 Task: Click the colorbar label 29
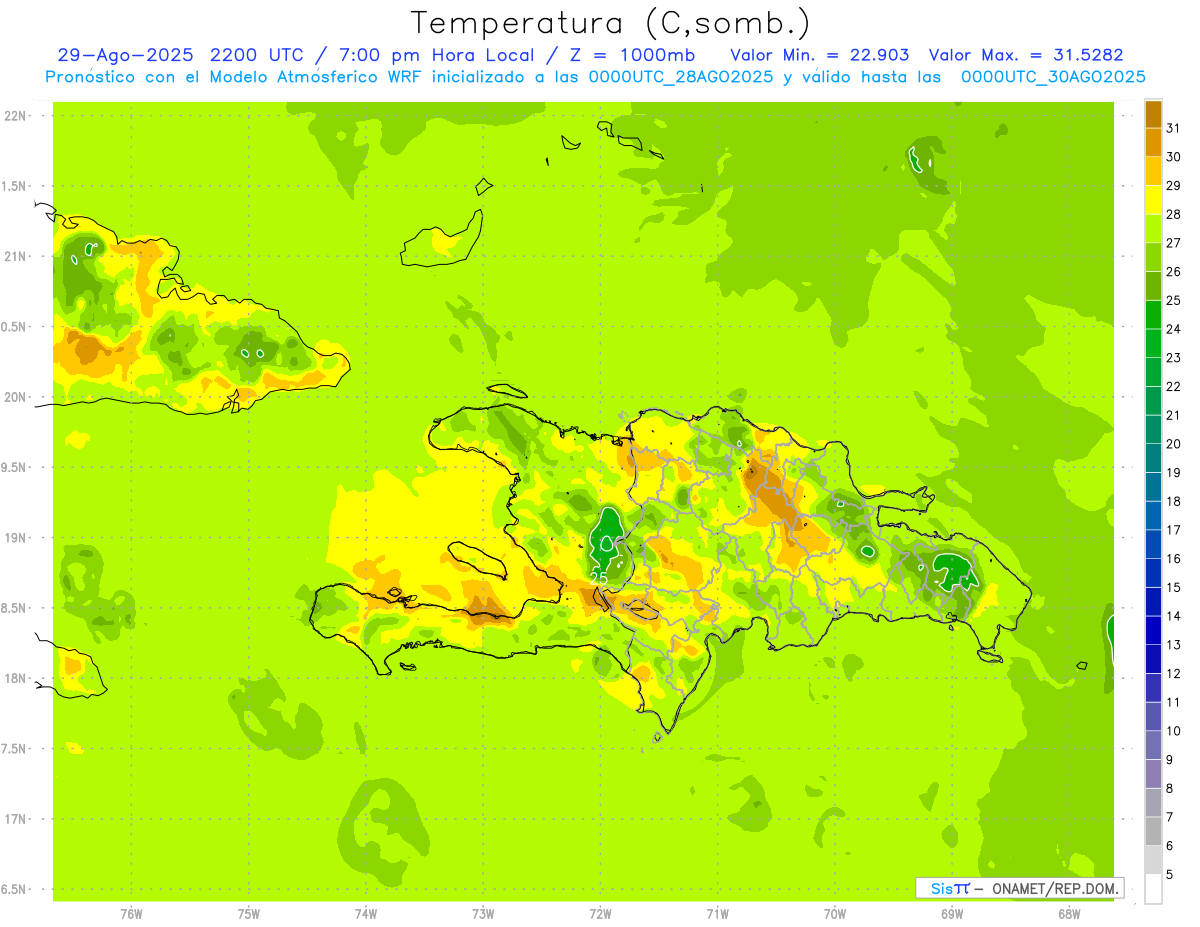[x=1173, y=186]
